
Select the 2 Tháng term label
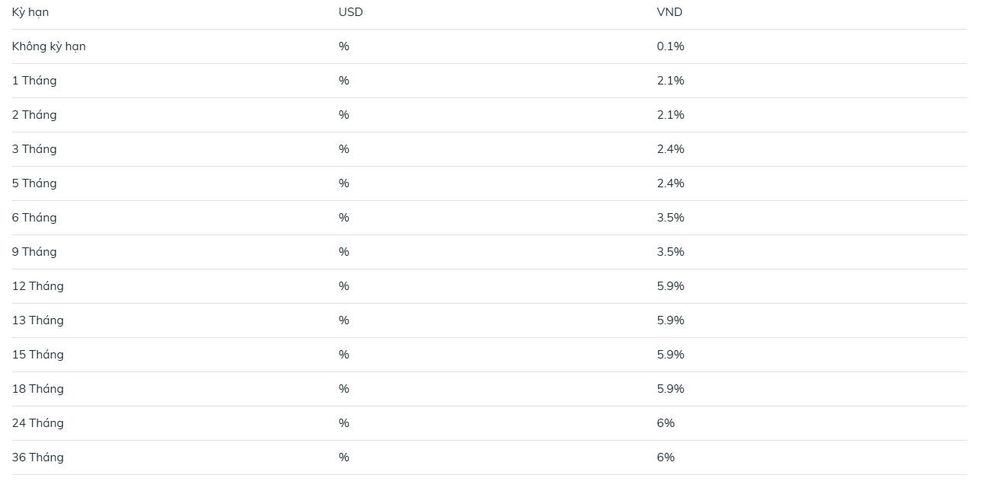click(x=34, y=115)
